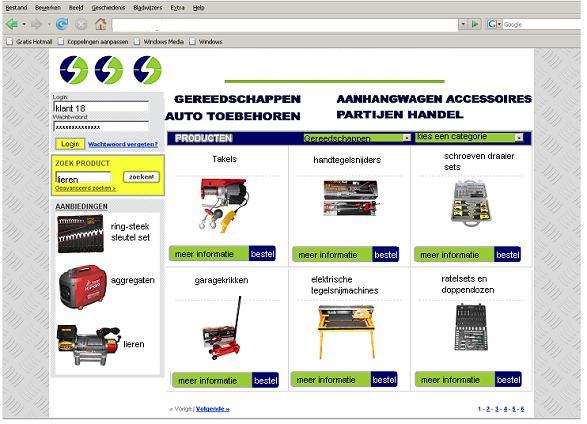Image resolution: width=587 pixels, height=424 pixels.
Task: Open the Bestand menu
Action: pyautogui.click(x=16, y=7)
